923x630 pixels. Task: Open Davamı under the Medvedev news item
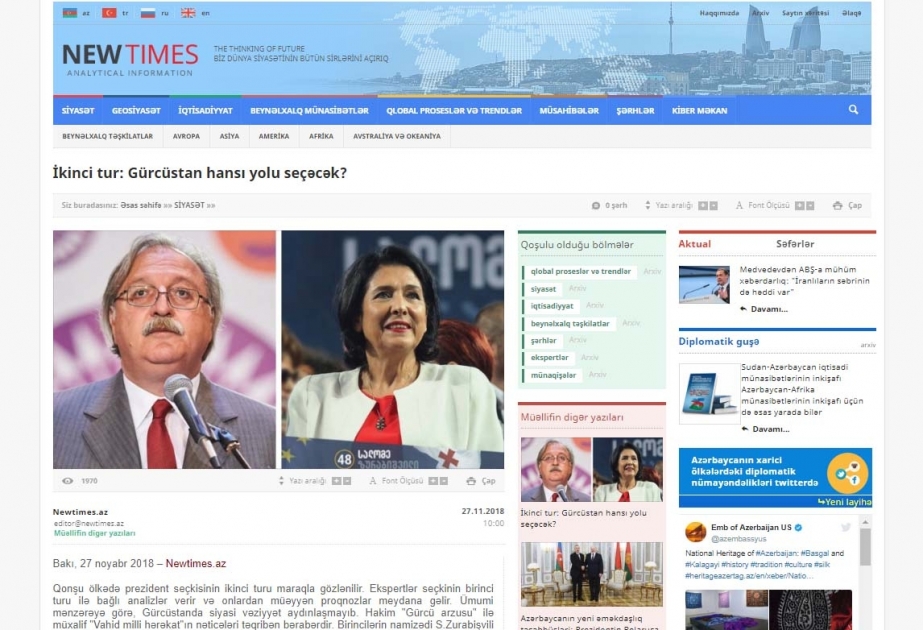769,309
